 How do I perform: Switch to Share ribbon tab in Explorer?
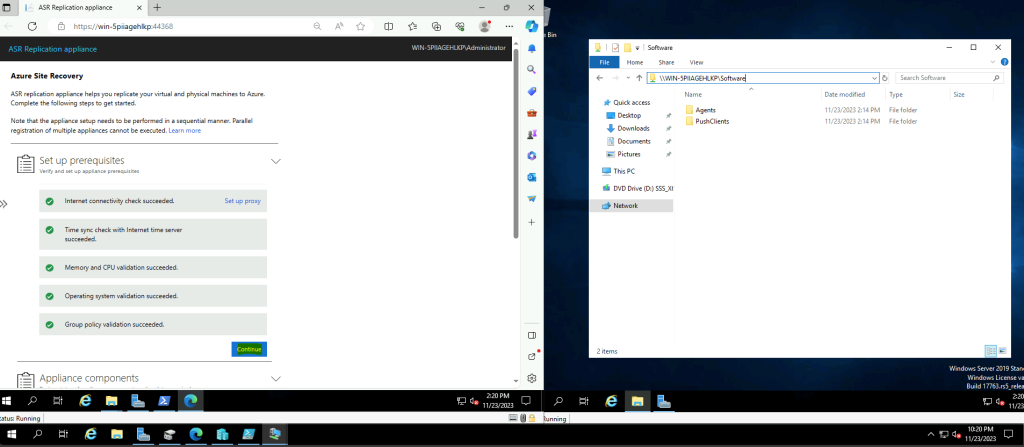[666, 62]
